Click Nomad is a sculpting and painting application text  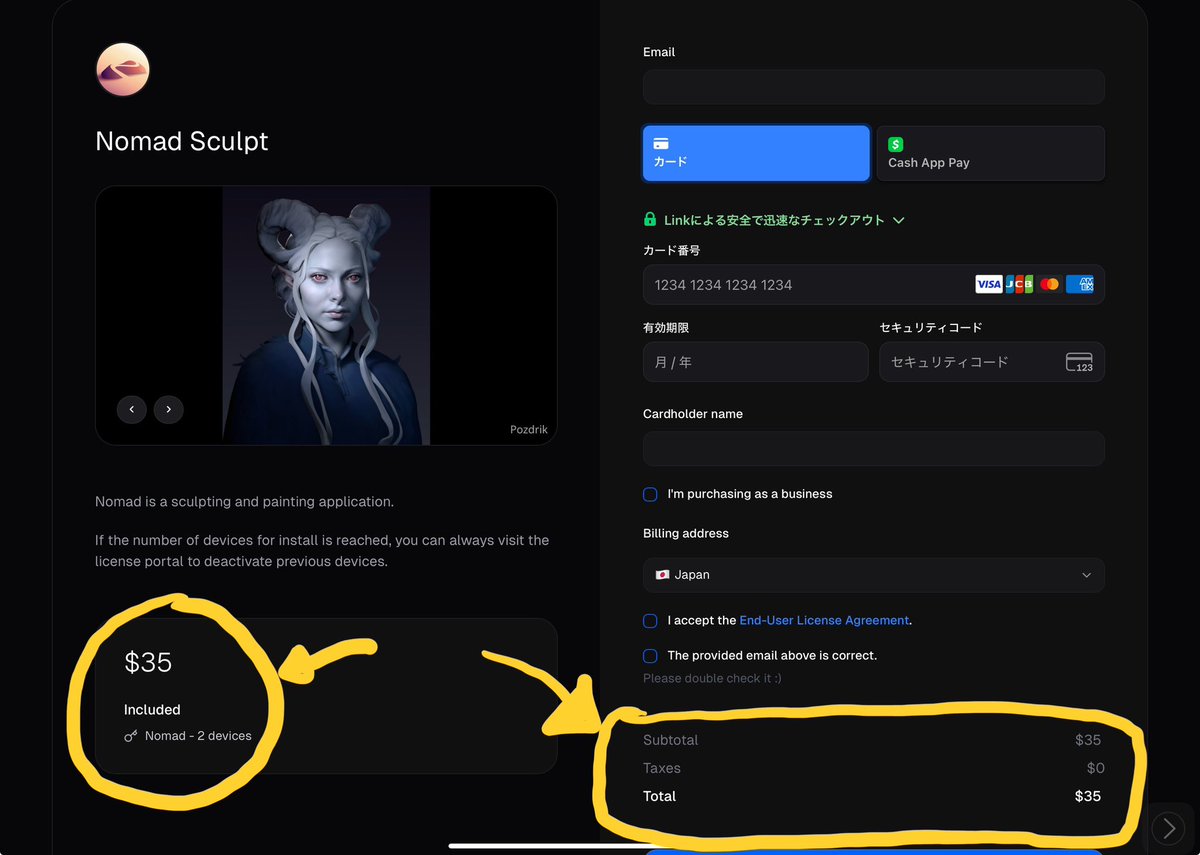point(244,502)
